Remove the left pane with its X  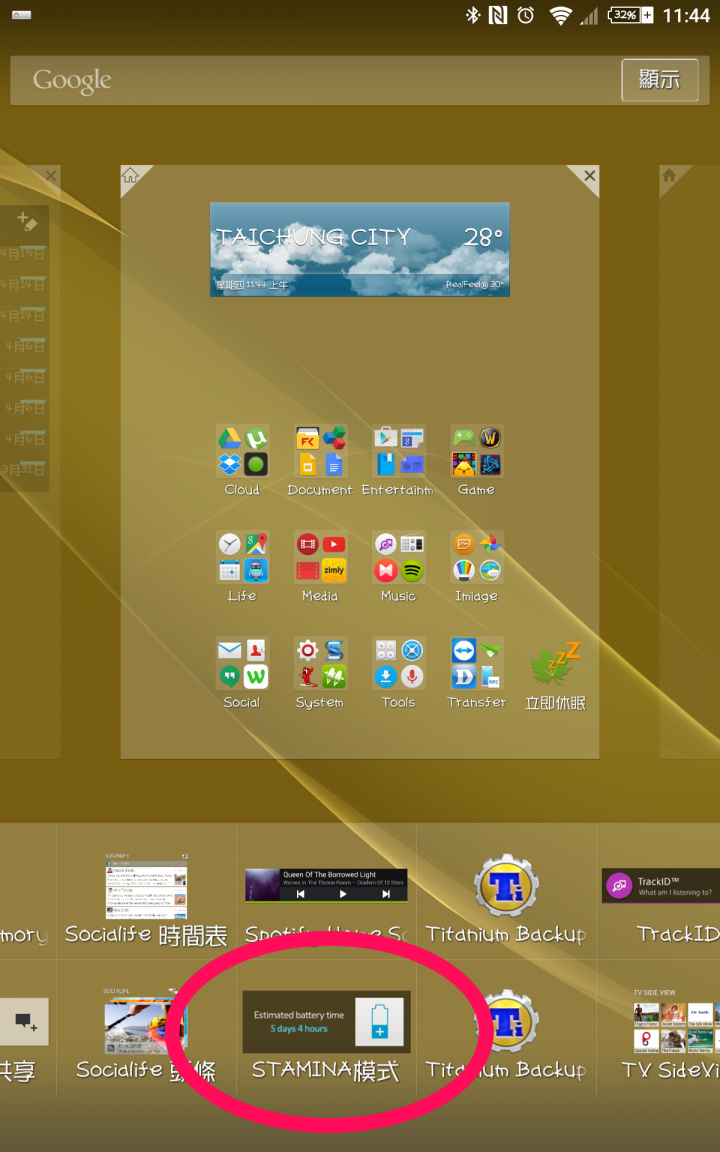[x=51, y=176]
